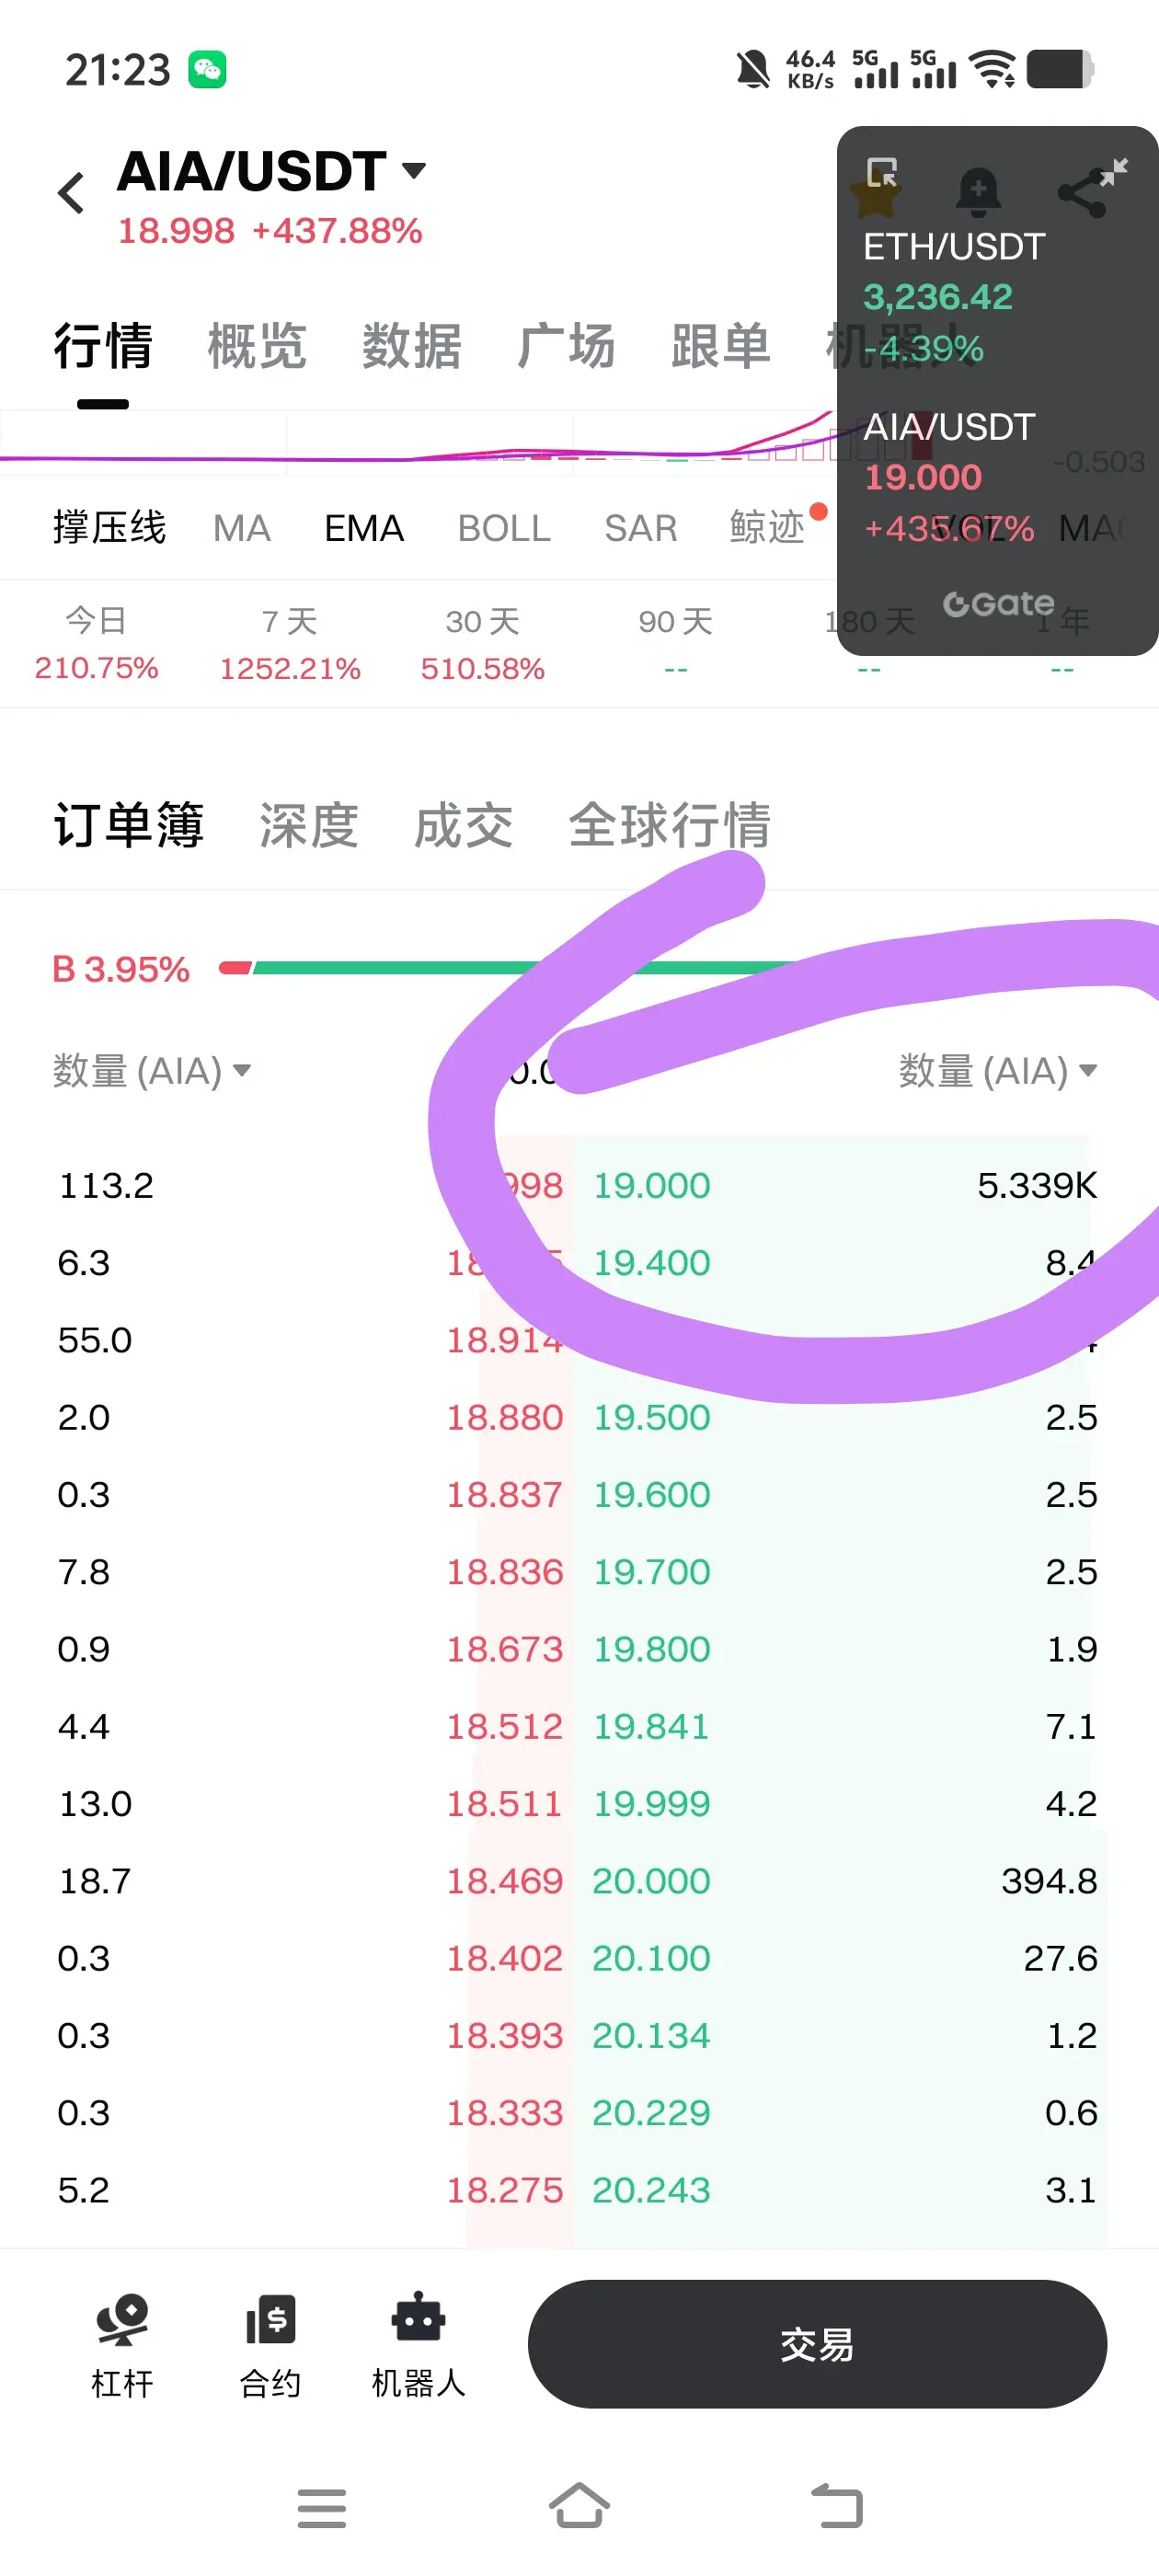Image resolution: width=1159 pixels, height=2576 pixels.
Task: Tap ask price 19.600
Action: (652, 1494)
